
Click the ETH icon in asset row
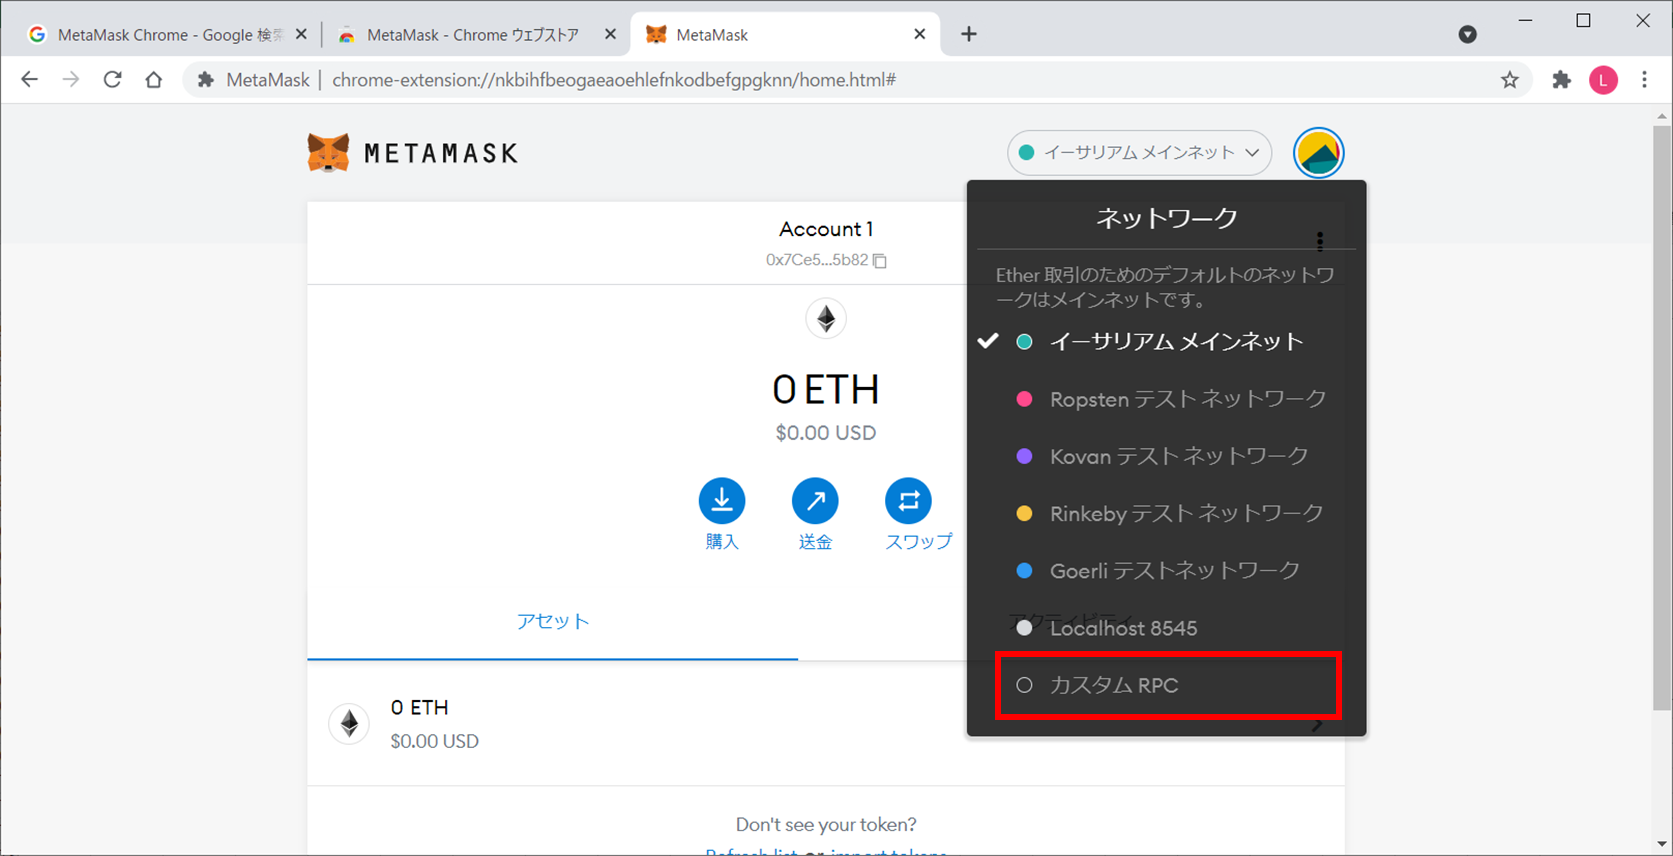349,723
